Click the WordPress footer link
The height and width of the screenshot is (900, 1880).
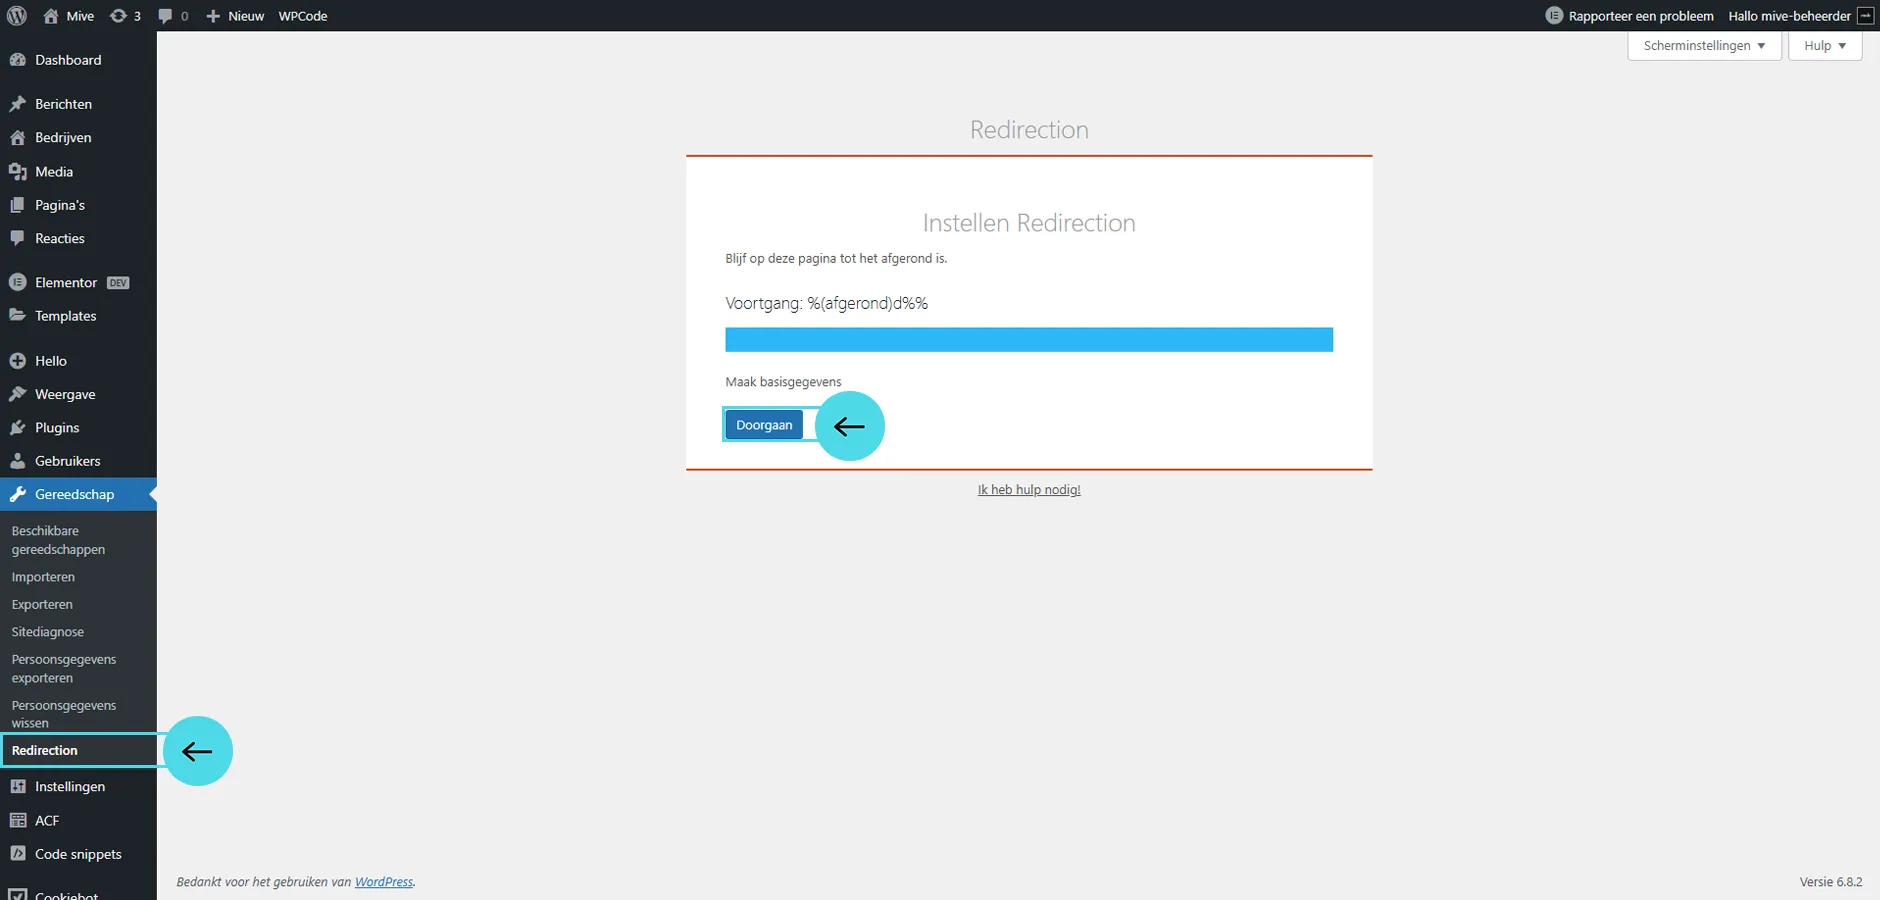click(x=384, y=882)
